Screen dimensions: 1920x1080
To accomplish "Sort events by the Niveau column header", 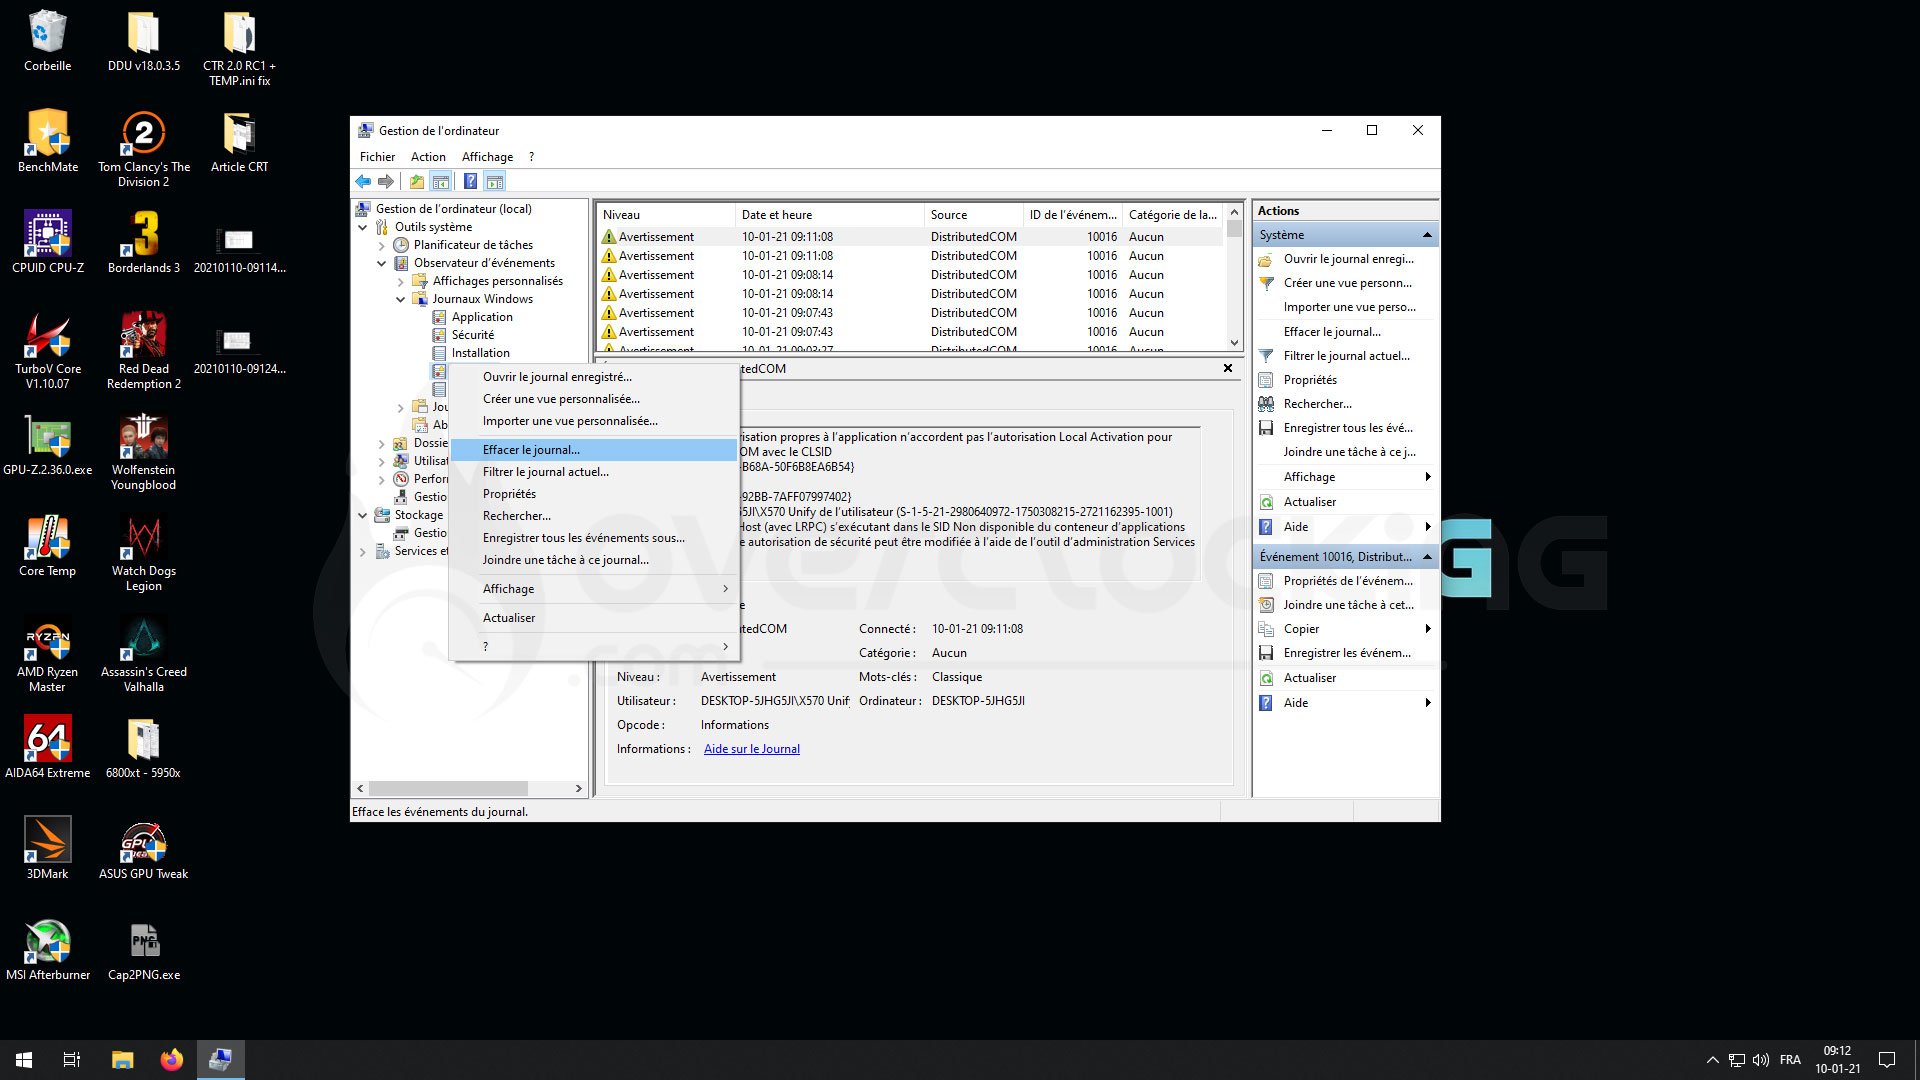I will [x=665, y=215].
